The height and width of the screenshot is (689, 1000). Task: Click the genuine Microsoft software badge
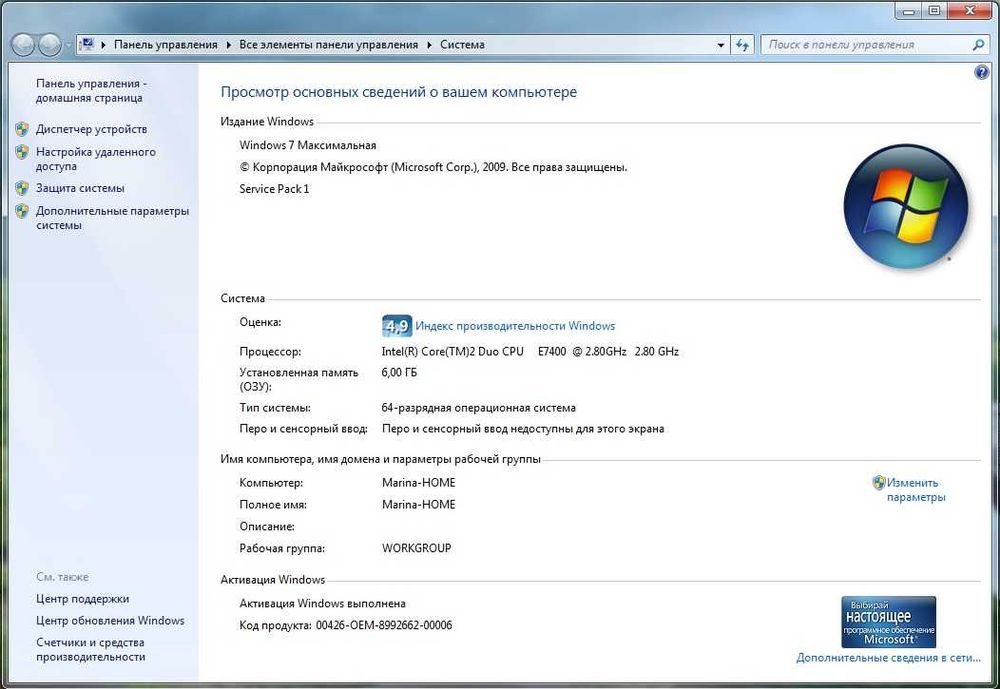coord(888,621)
